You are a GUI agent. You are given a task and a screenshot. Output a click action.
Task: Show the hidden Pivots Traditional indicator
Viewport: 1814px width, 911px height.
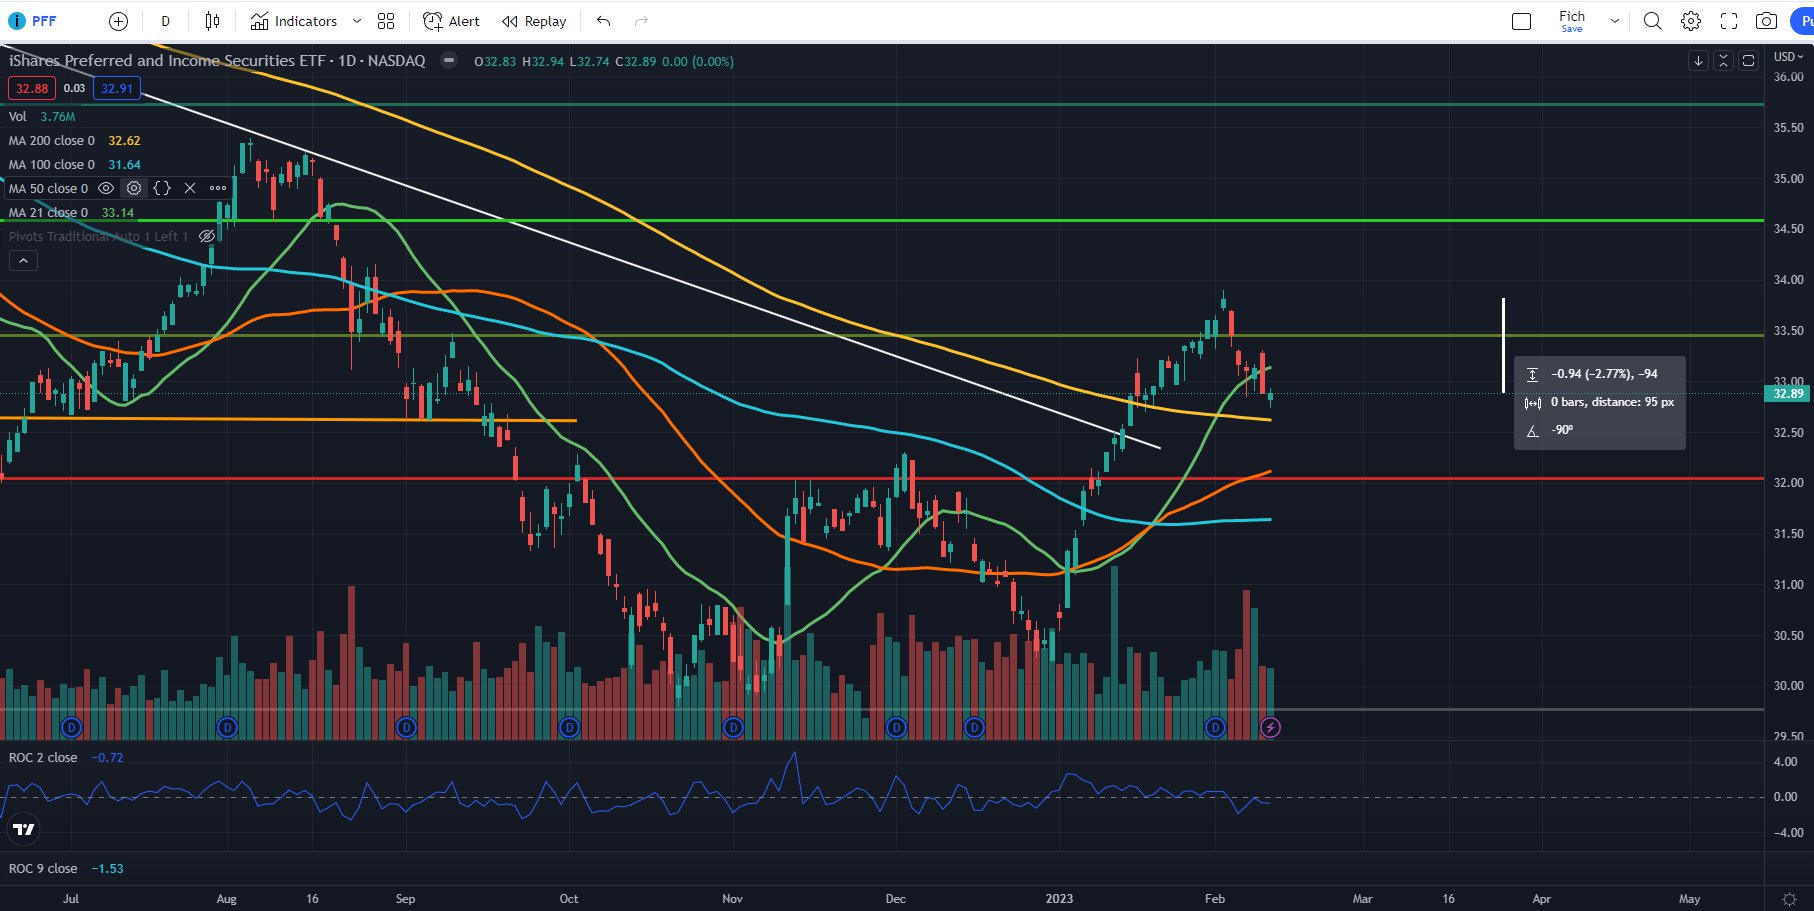click(207, 236)
